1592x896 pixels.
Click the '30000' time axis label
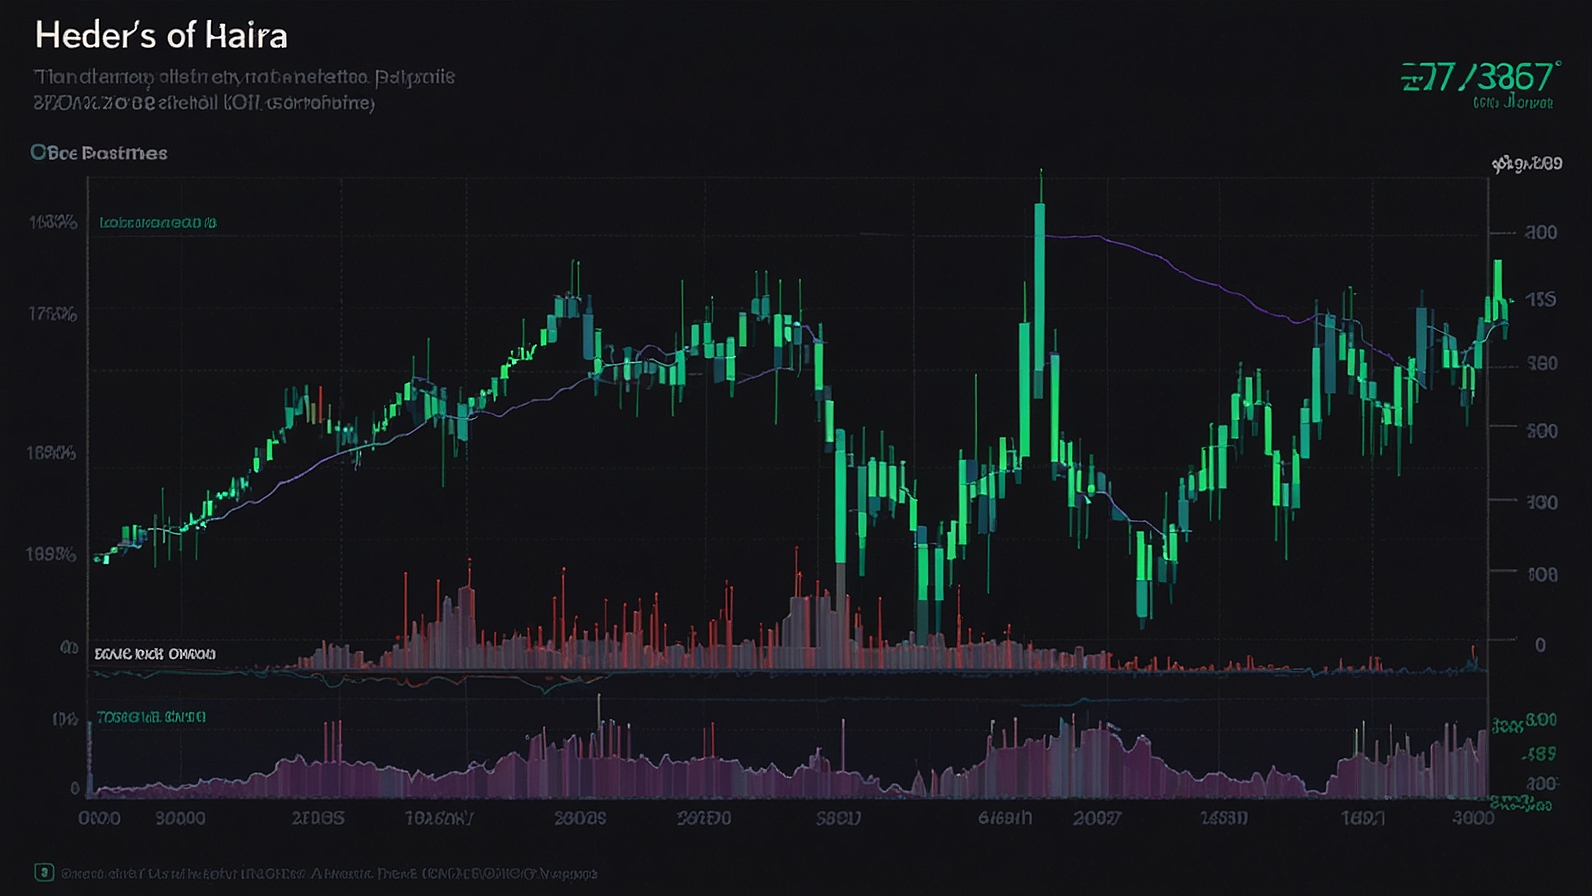[180, 817]
